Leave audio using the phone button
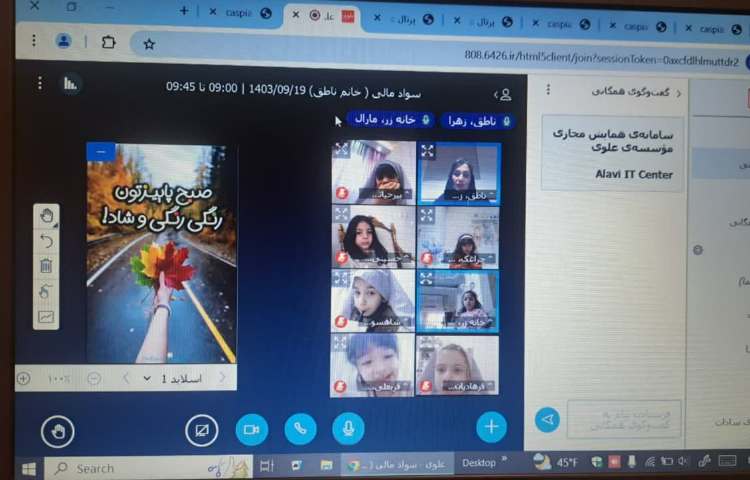This screenshot has height=480, width=750. click(300, 429)
